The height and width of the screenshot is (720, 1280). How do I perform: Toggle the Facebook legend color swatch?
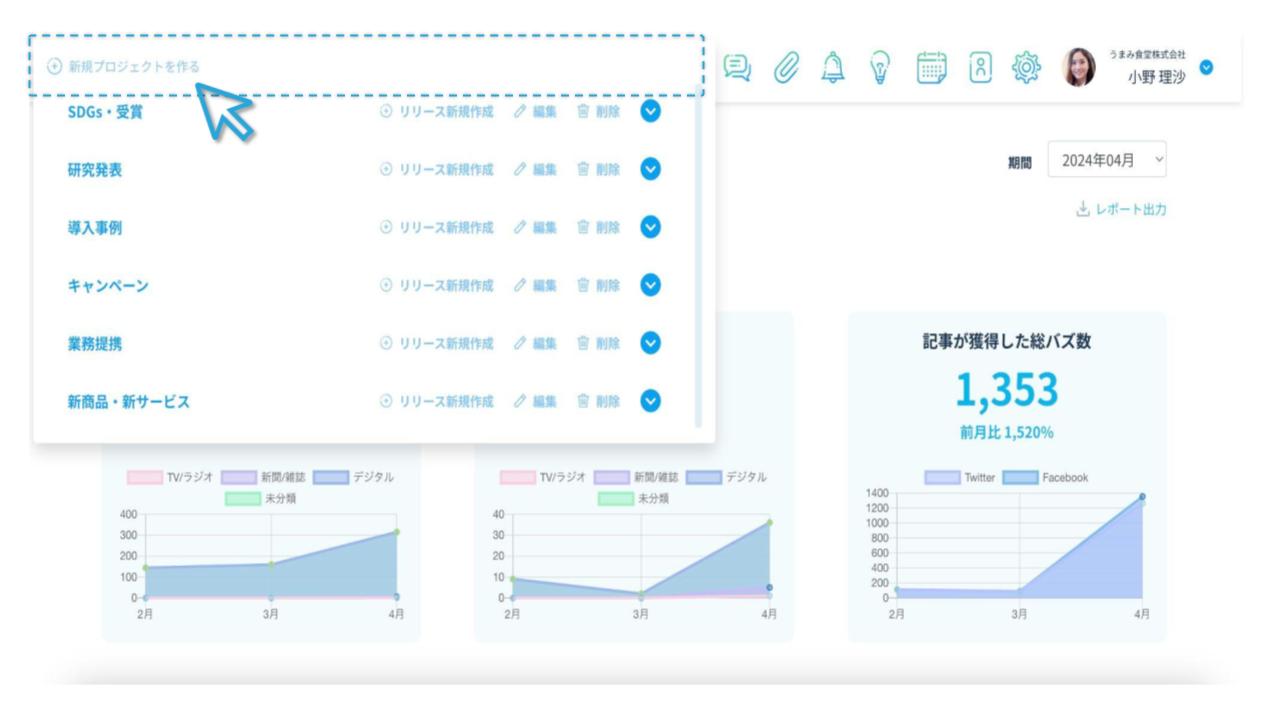click(x=1018, y=478)
